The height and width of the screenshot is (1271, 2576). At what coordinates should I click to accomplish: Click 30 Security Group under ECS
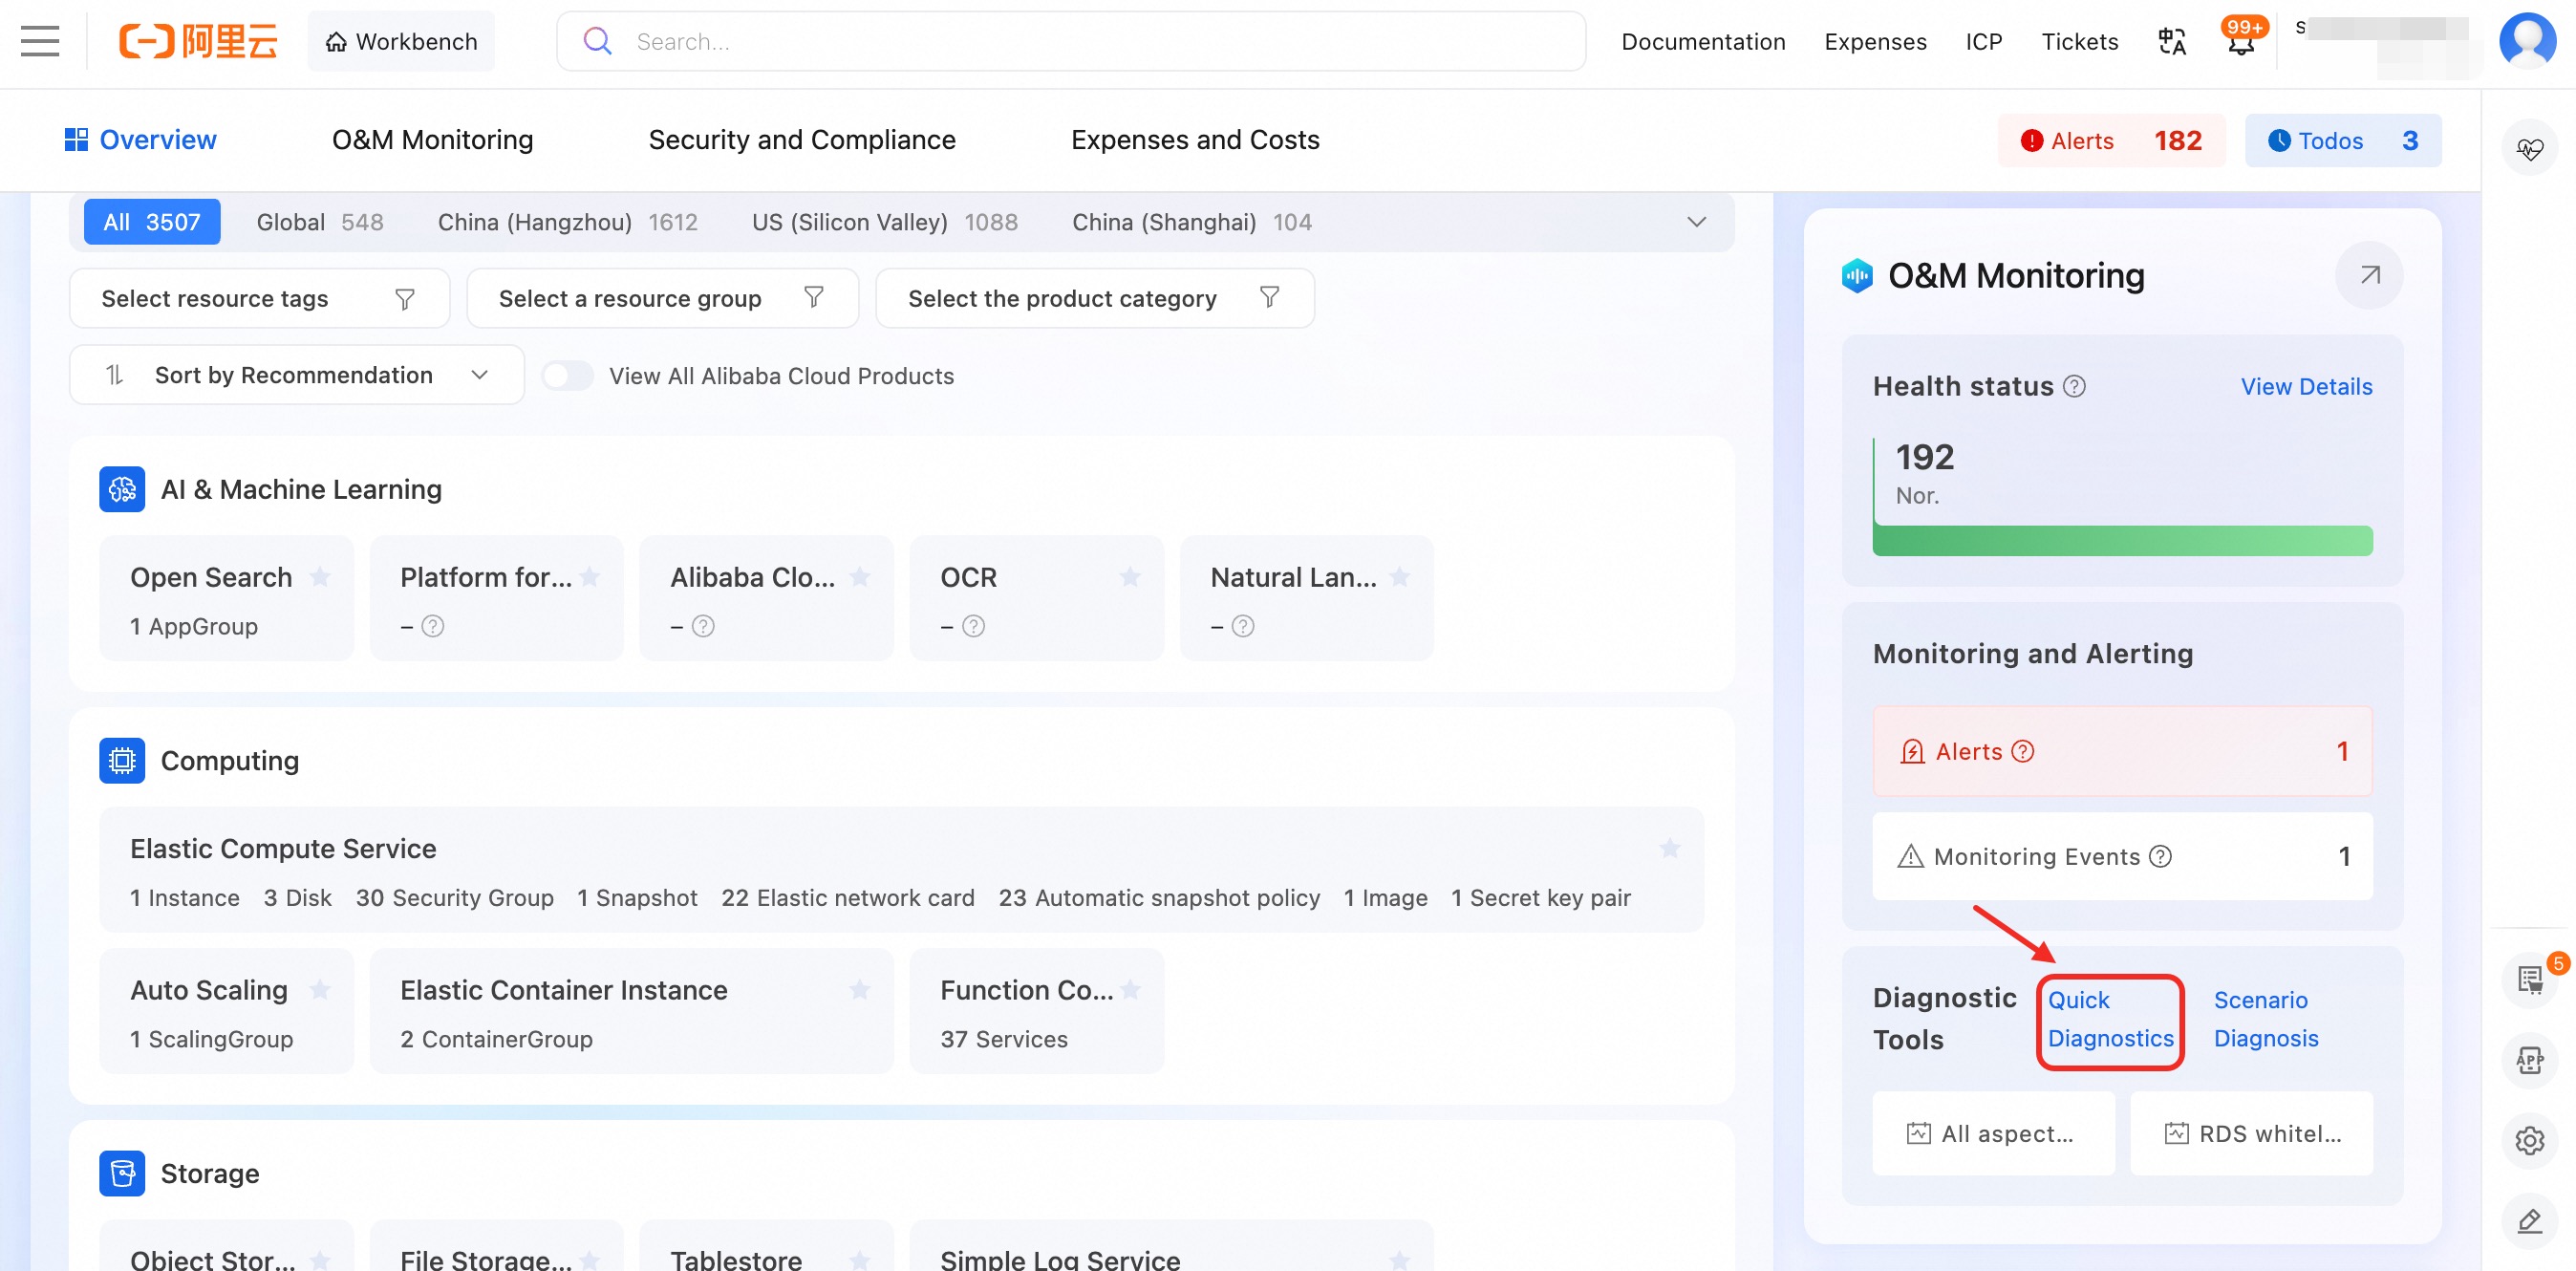pyautogui.click(x=454, y=898)
